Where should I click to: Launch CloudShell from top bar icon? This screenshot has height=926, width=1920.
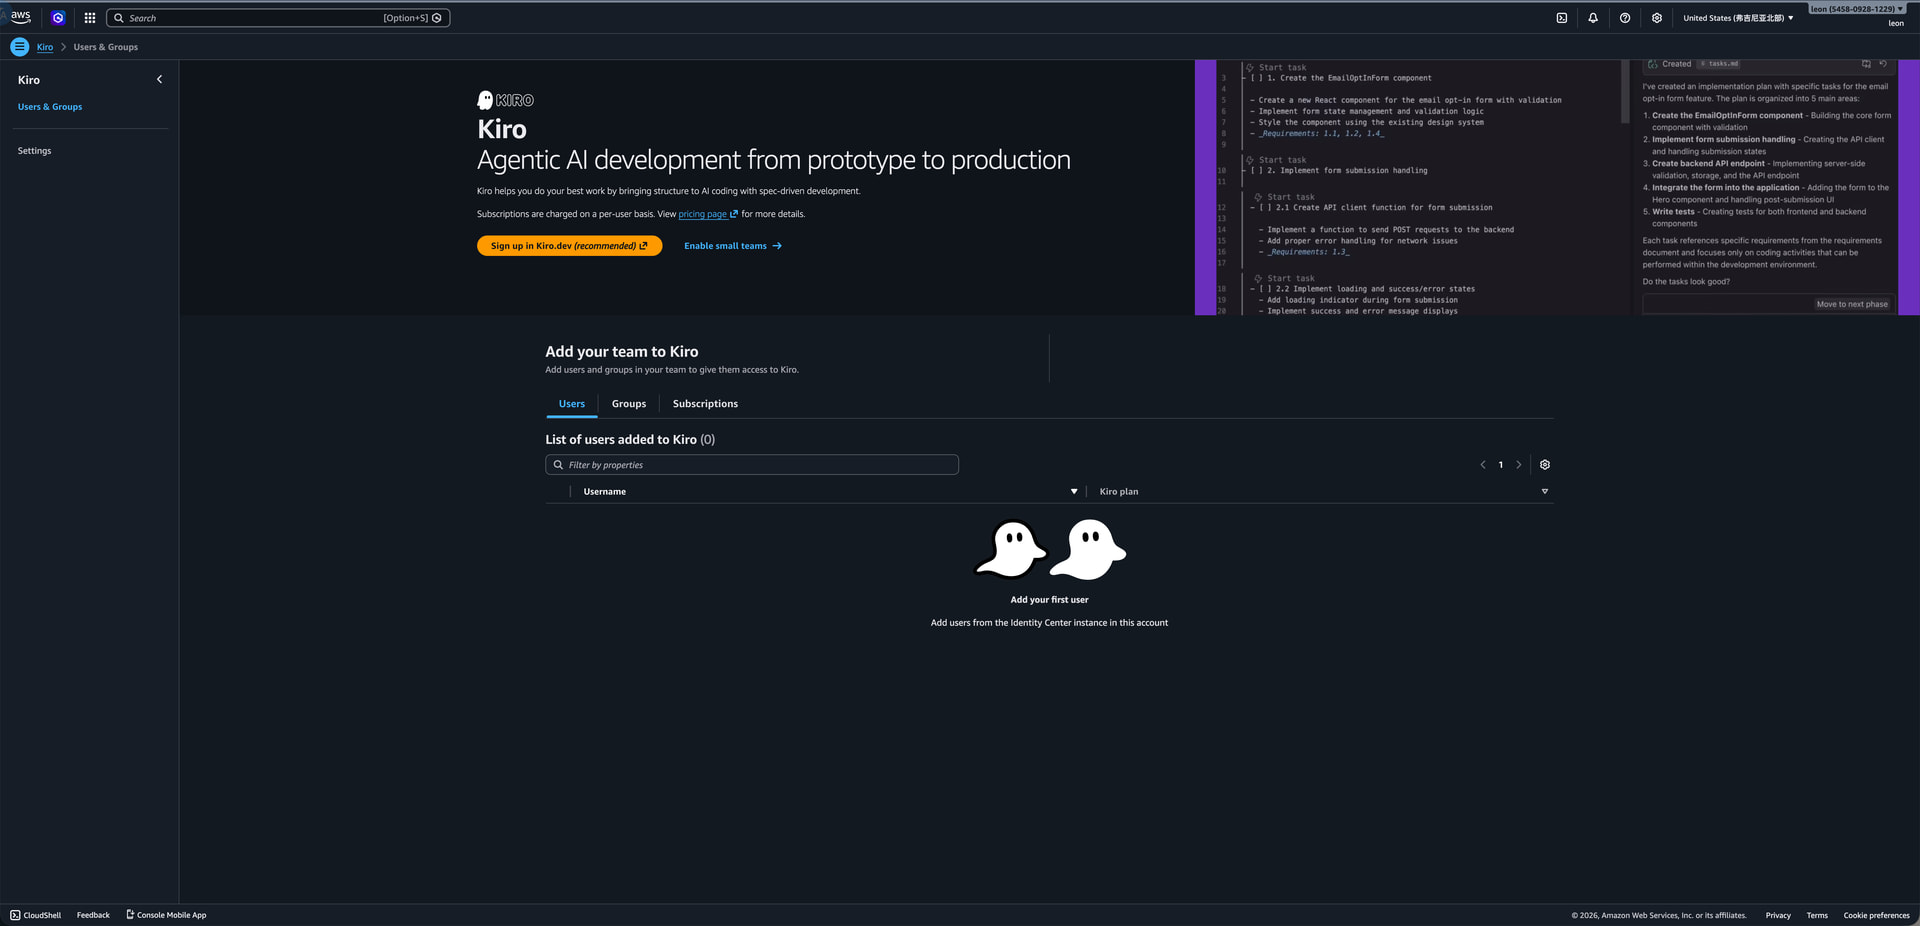(x=1562, y=18)
